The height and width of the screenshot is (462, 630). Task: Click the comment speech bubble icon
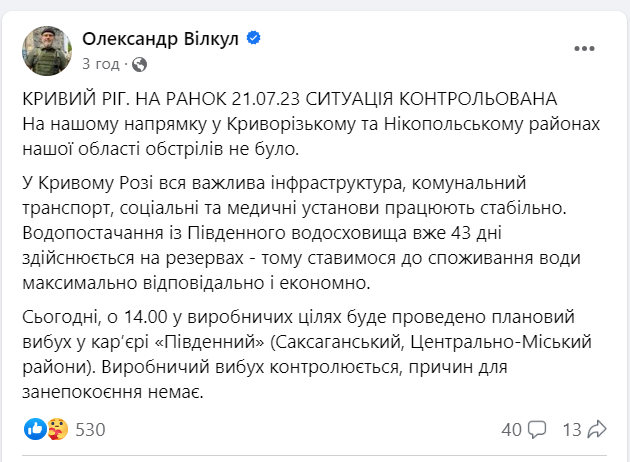coord(536,430)
